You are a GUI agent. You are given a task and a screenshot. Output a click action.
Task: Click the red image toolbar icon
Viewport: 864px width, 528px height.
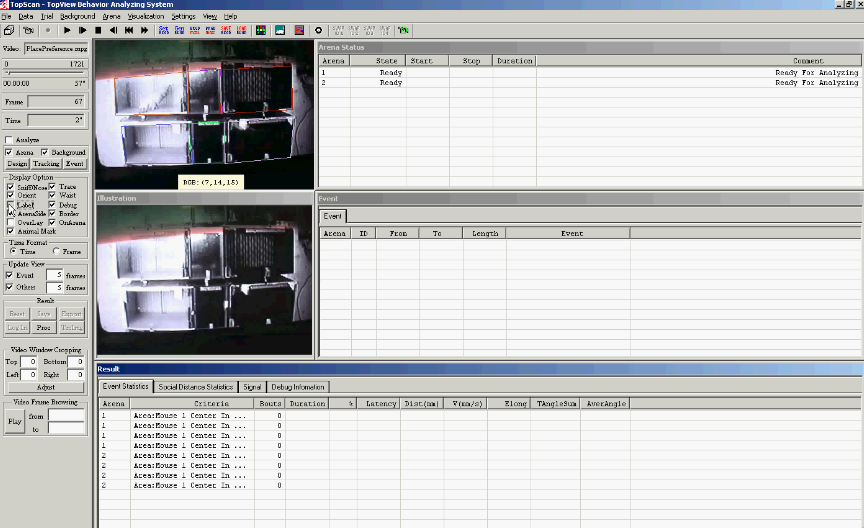click(299, 30)
